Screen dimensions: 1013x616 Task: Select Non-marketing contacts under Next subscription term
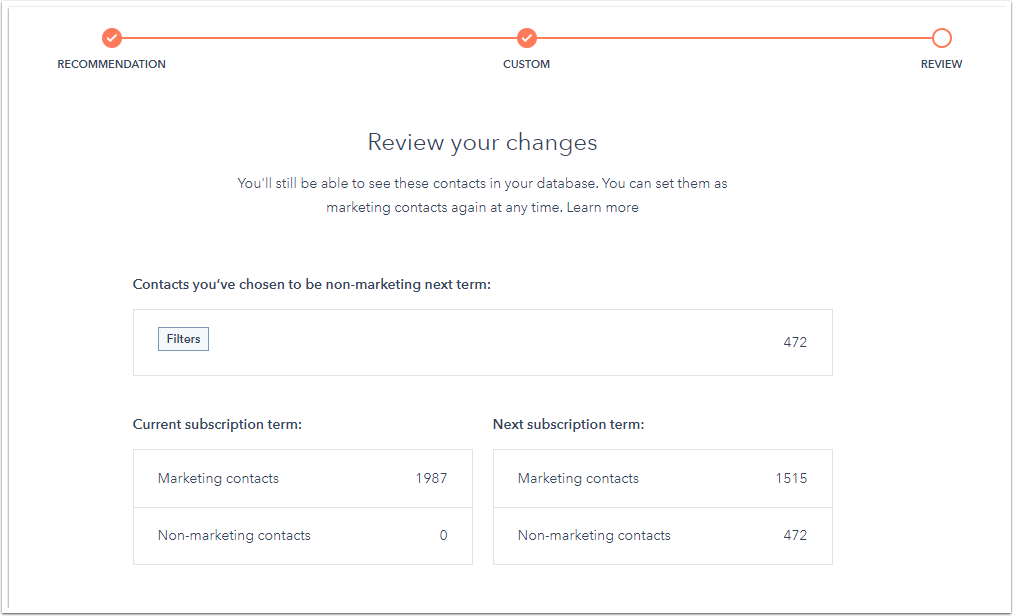point(594,535)
